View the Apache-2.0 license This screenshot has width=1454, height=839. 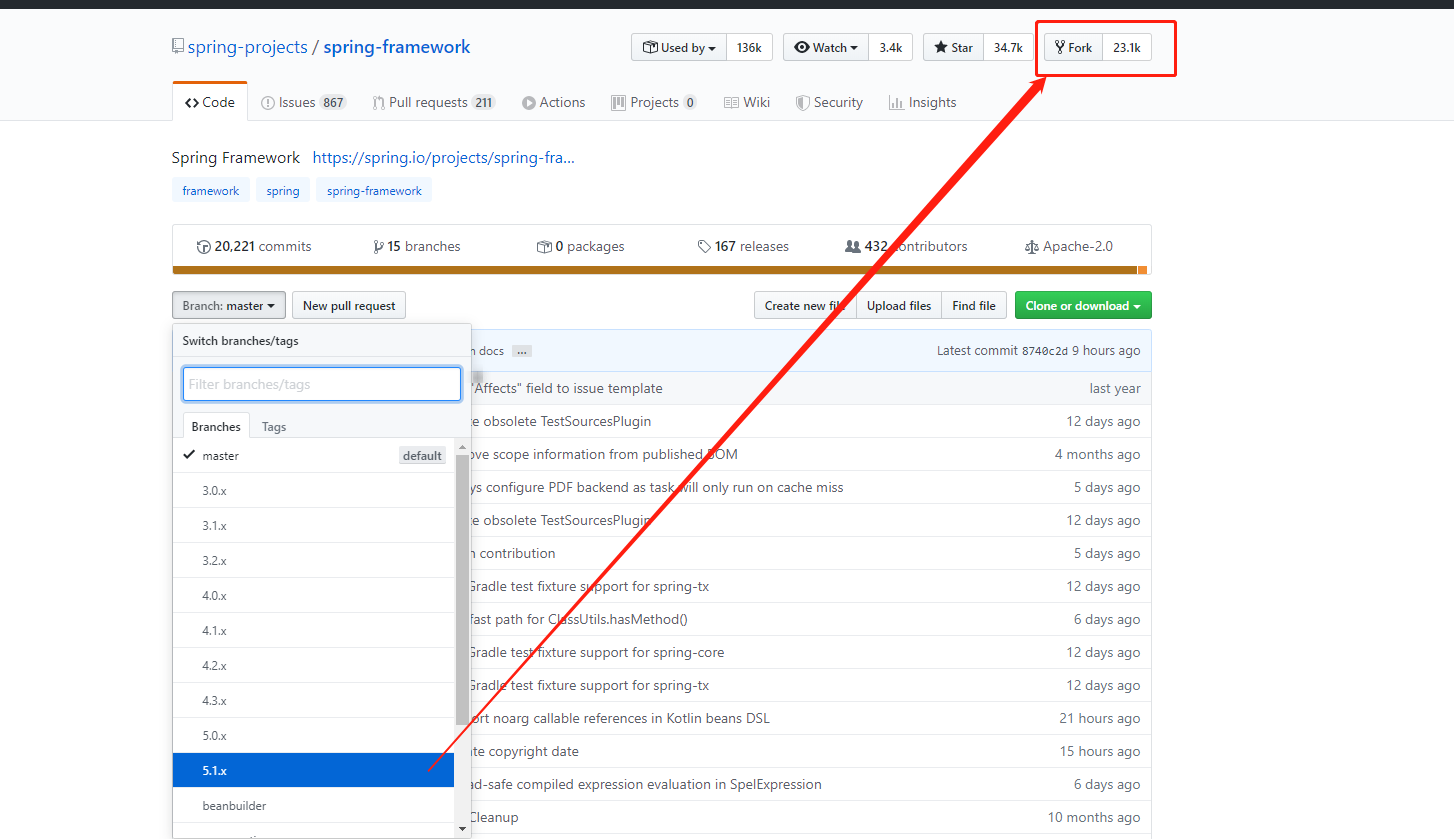coord(1069,246)
